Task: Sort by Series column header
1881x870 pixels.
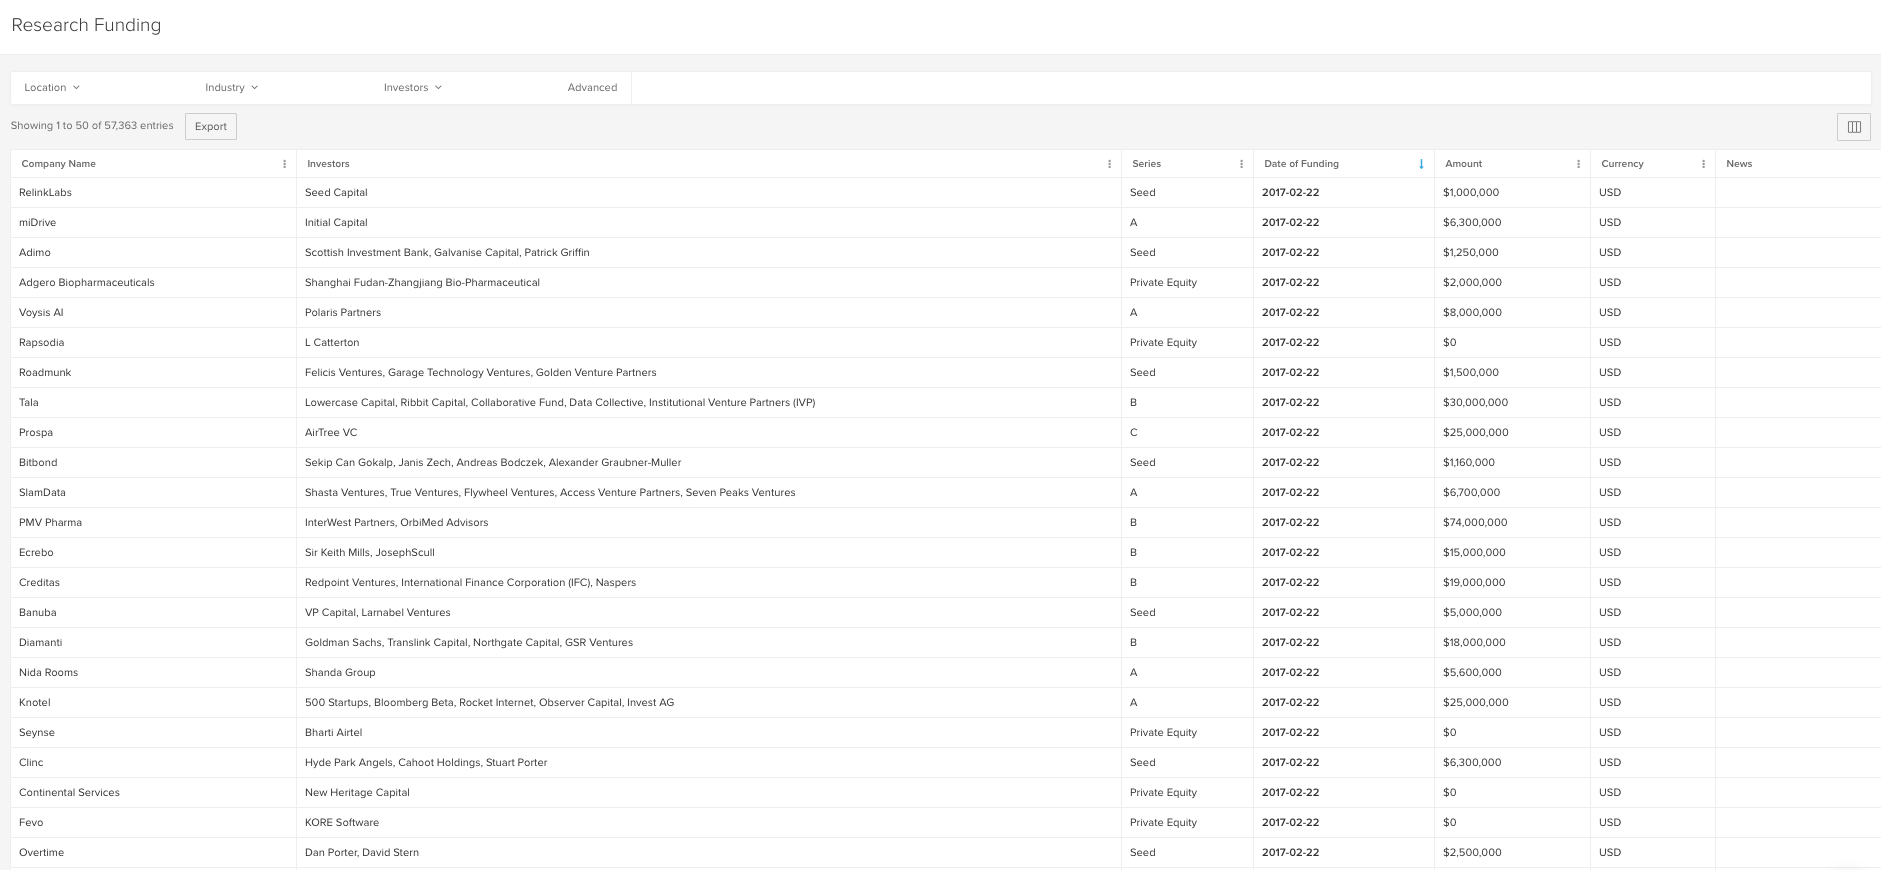Action: coord(1146,164)
